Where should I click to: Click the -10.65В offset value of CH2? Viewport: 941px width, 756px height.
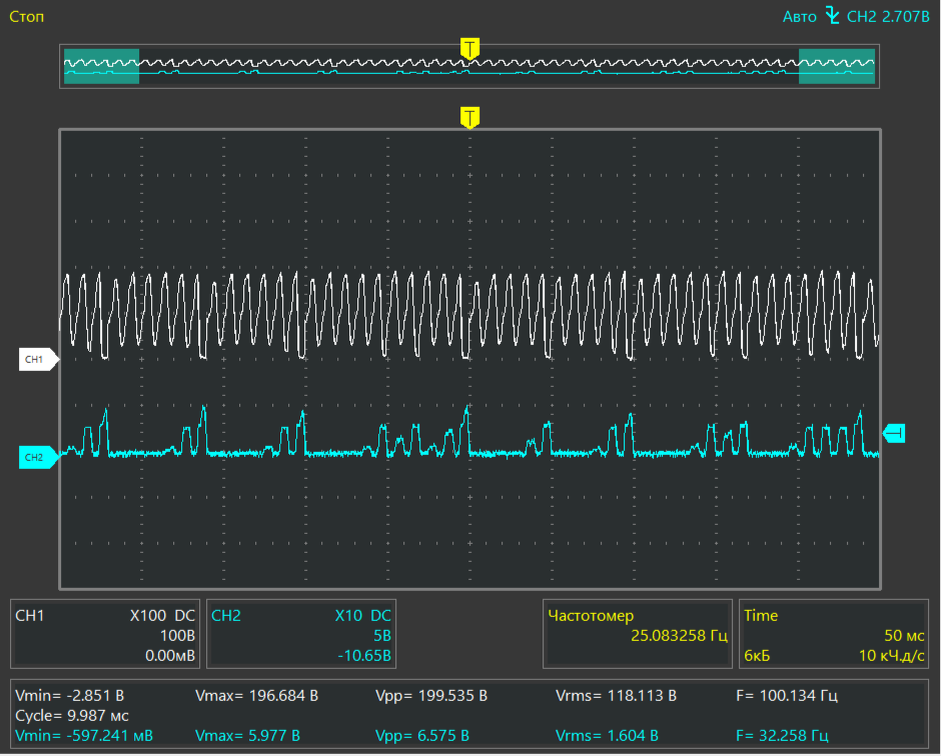click(364, 656)
